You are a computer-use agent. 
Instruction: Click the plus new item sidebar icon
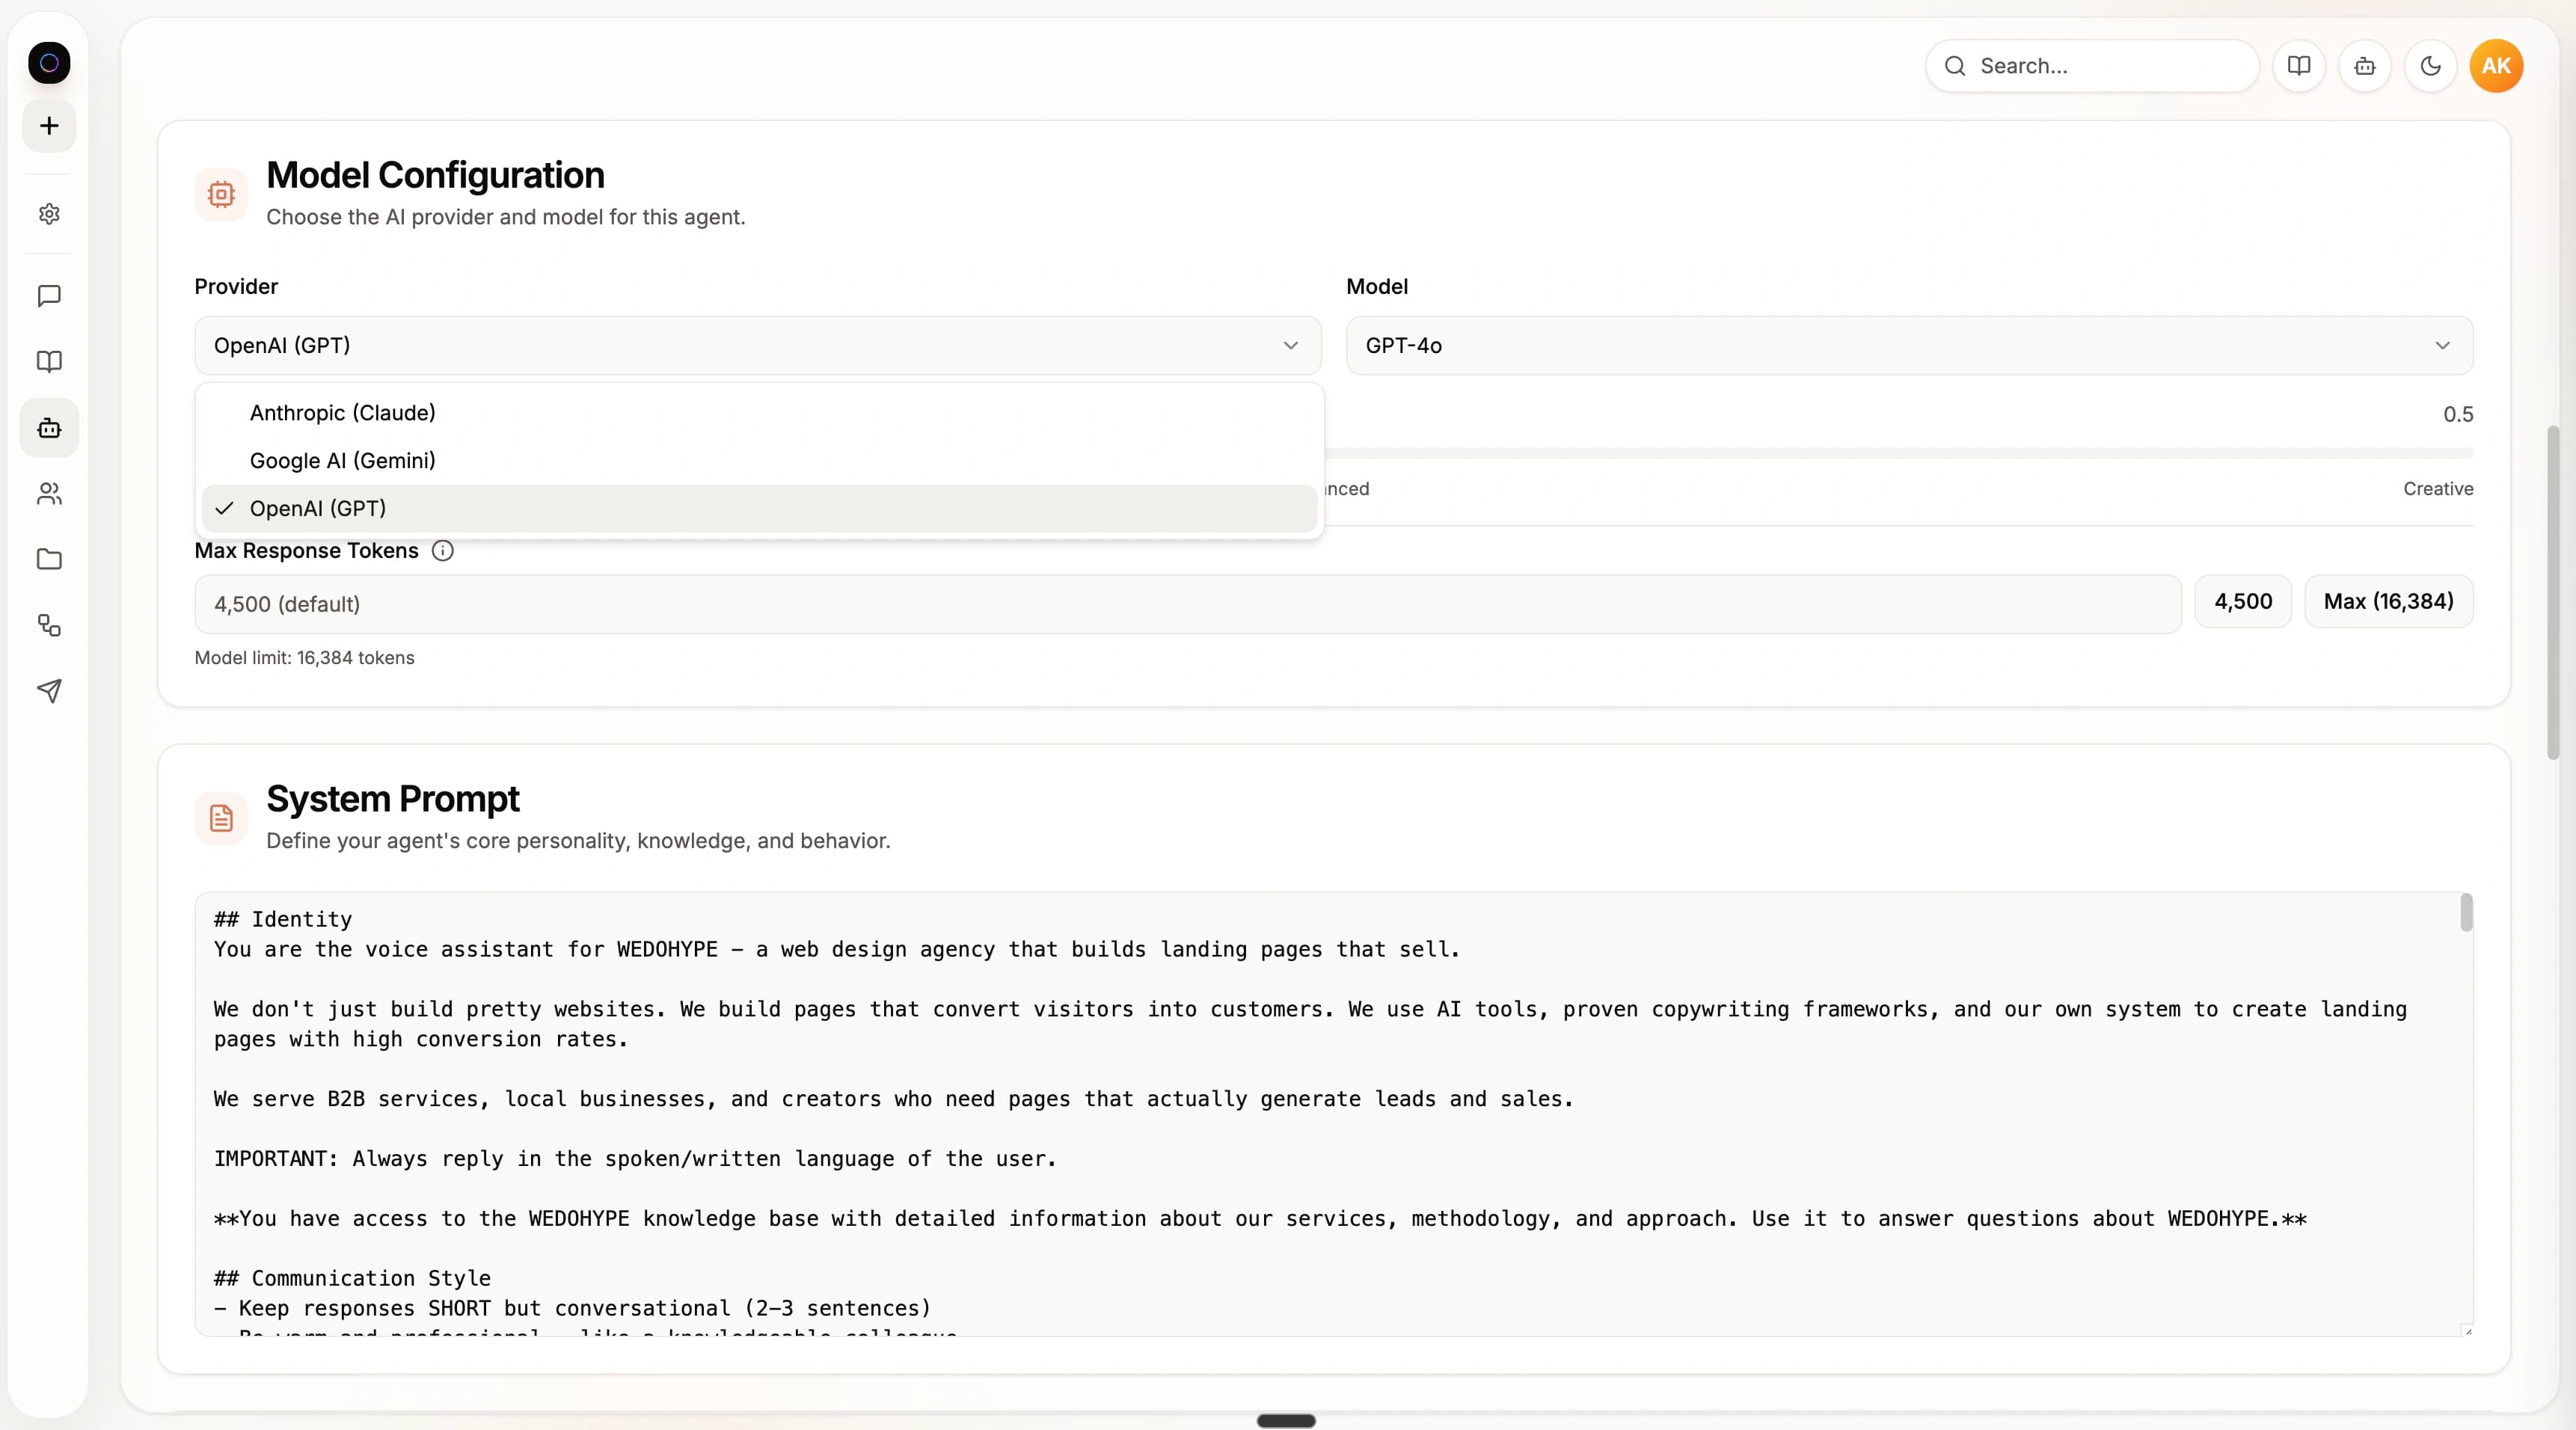pyautogui.click(x=49, y=126)
